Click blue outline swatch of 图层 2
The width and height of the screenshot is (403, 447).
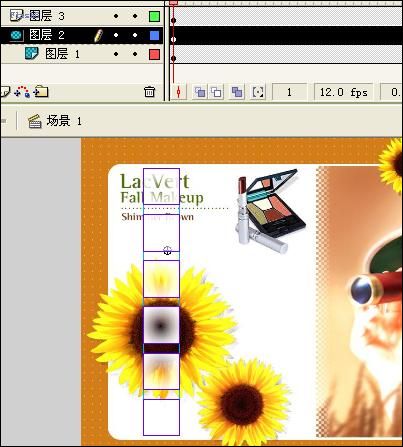pyautogui.click(x=154, y=35)
